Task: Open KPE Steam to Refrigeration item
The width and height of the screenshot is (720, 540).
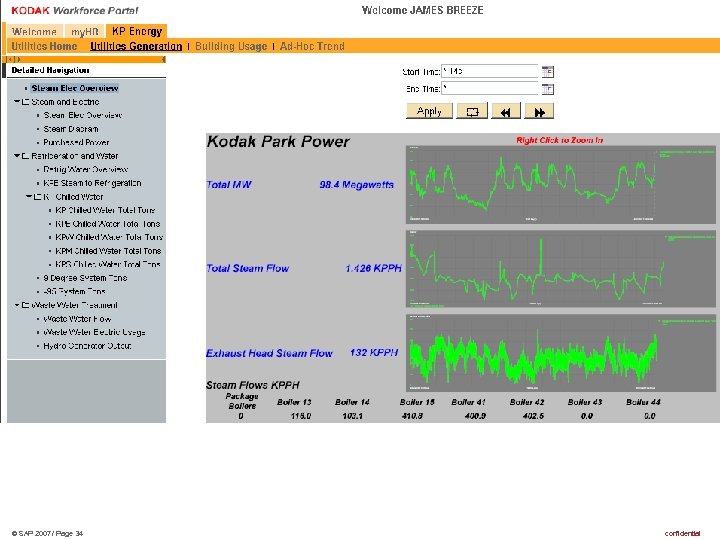Action: point(92,183)
